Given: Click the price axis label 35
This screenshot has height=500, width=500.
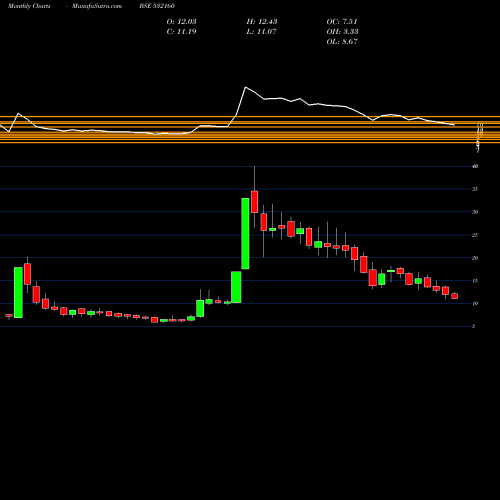Looking at the screenshot, I should pyautogui.click(x=475, y=189).
